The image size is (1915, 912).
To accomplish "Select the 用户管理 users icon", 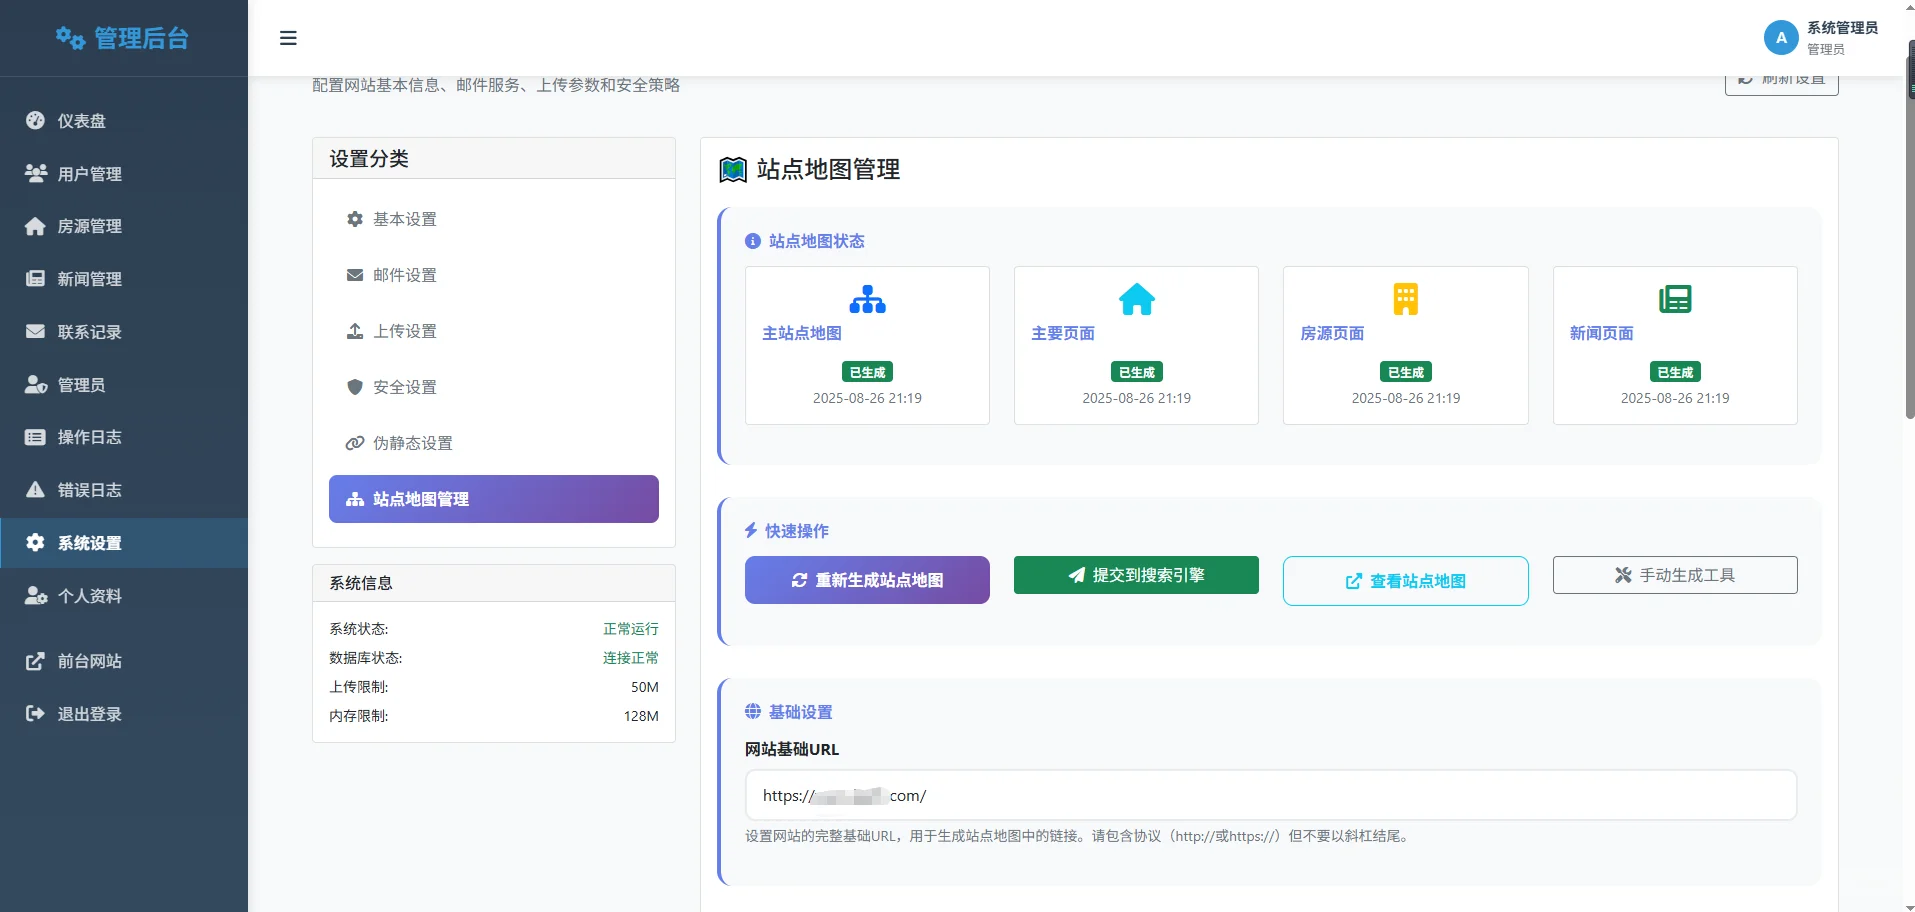I will click(x=34, y=173).
